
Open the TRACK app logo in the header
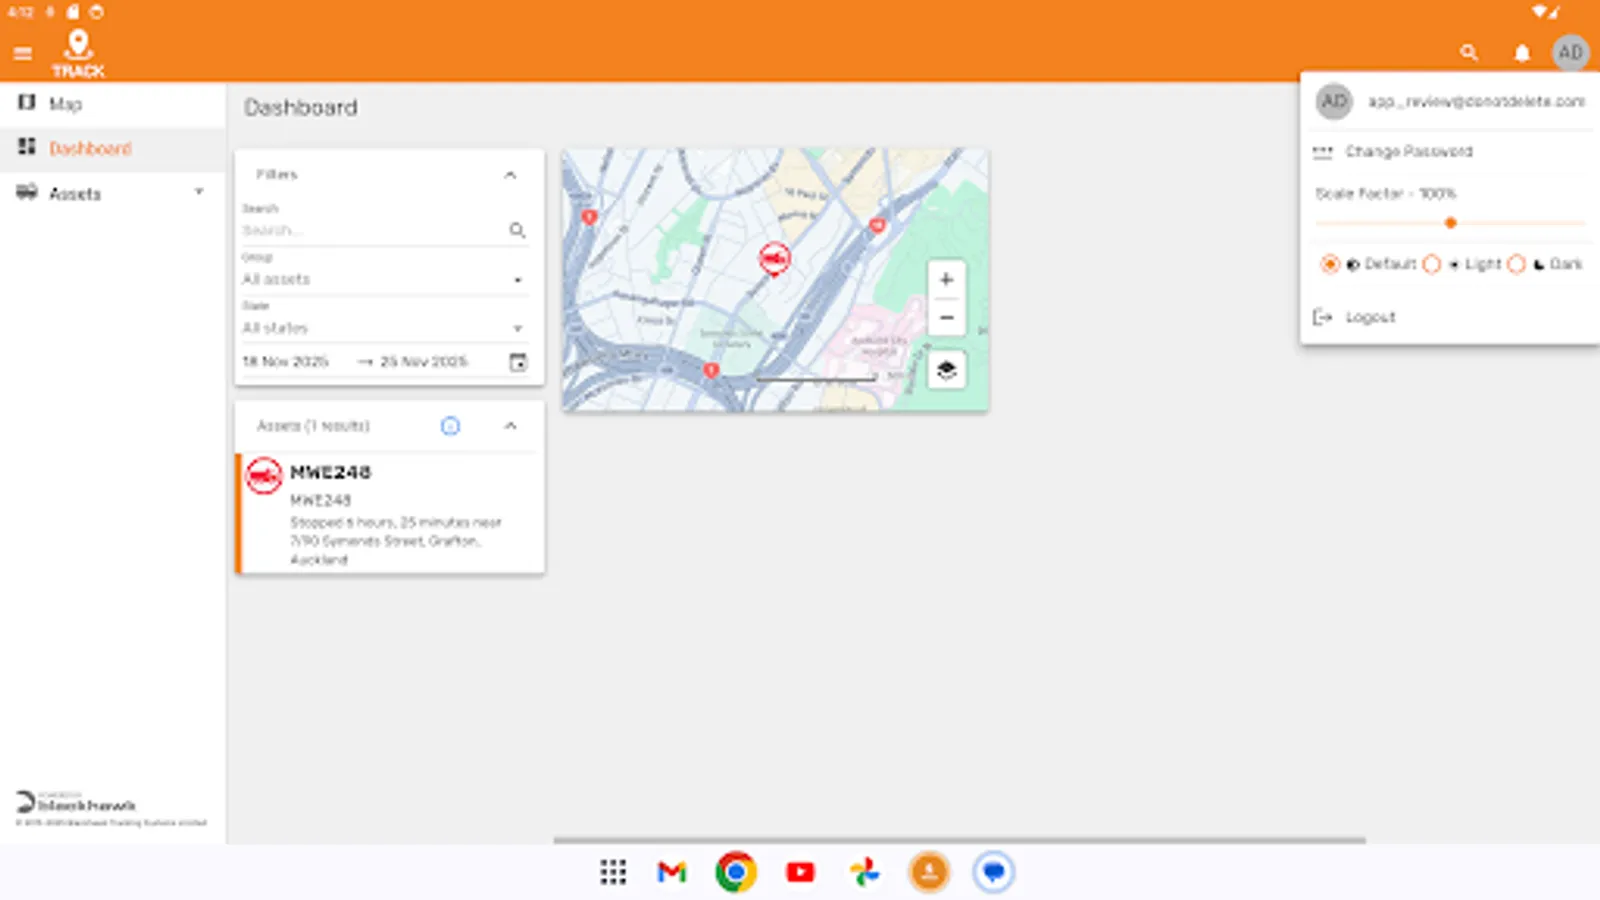tap(78, 48)
